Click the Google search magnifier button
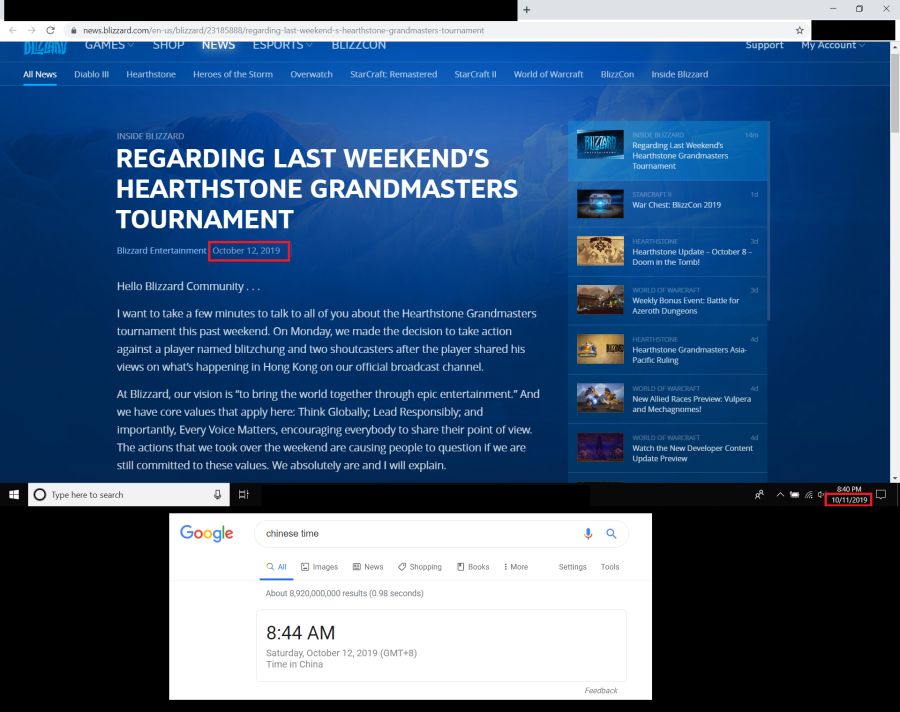900x712 pixels. (611, 533)
